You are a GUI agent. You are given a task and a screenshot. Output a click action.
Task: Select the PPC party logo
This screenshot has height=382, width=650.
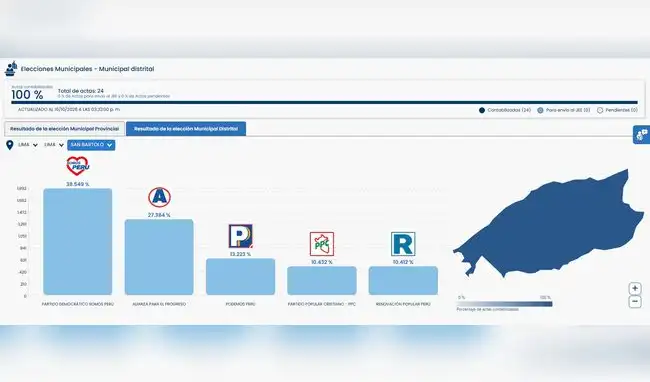tap(322, 244)
